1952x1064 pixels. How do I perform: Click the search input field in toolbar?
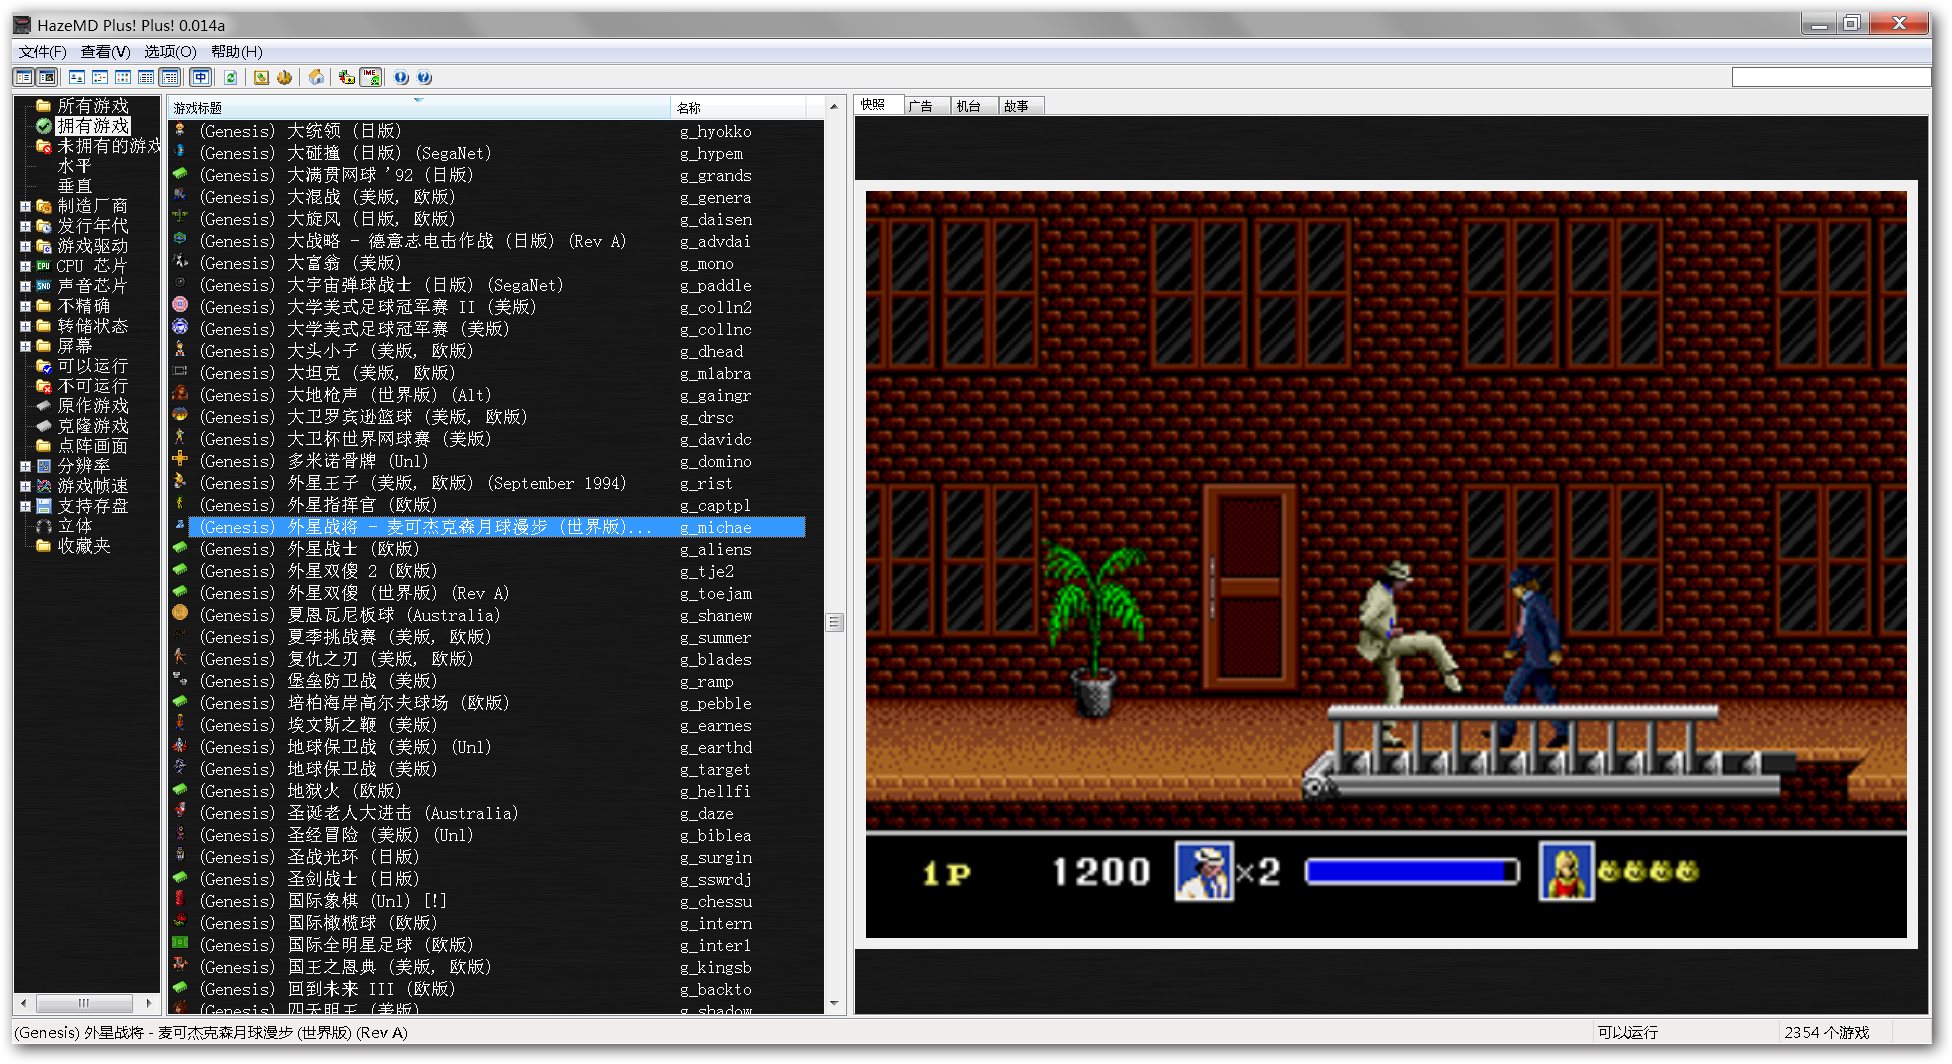coord(1830,77)
